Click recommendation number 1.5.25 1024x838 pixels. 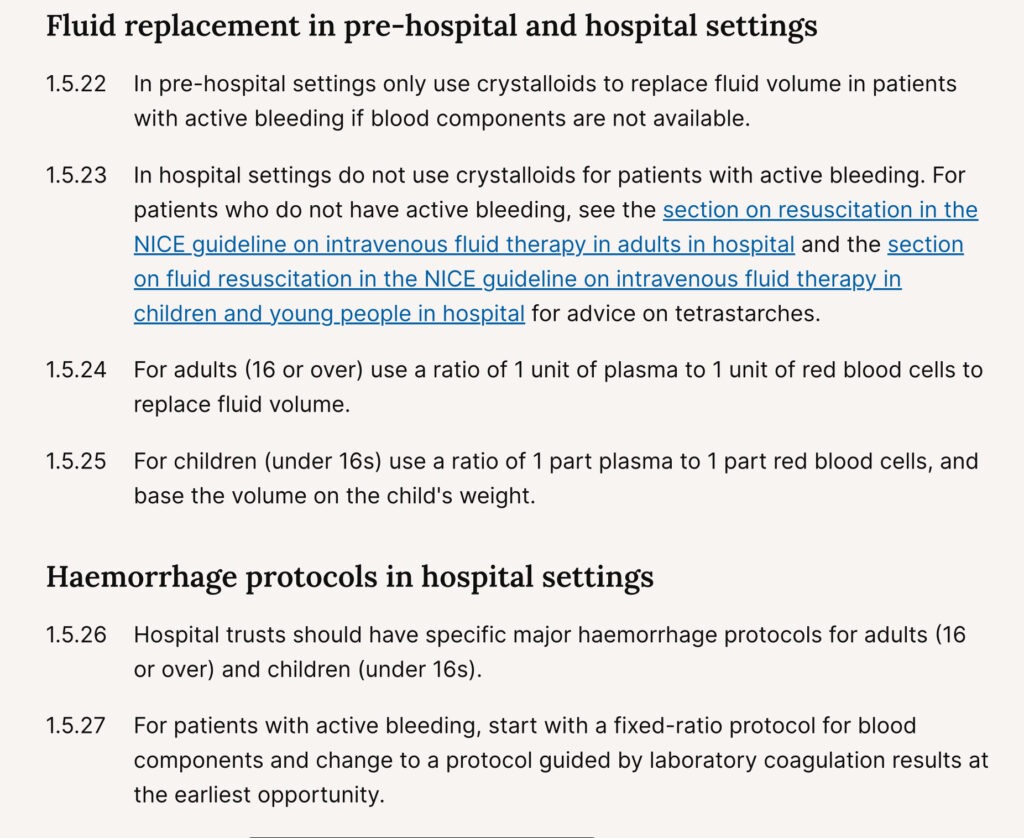(76, 462)
